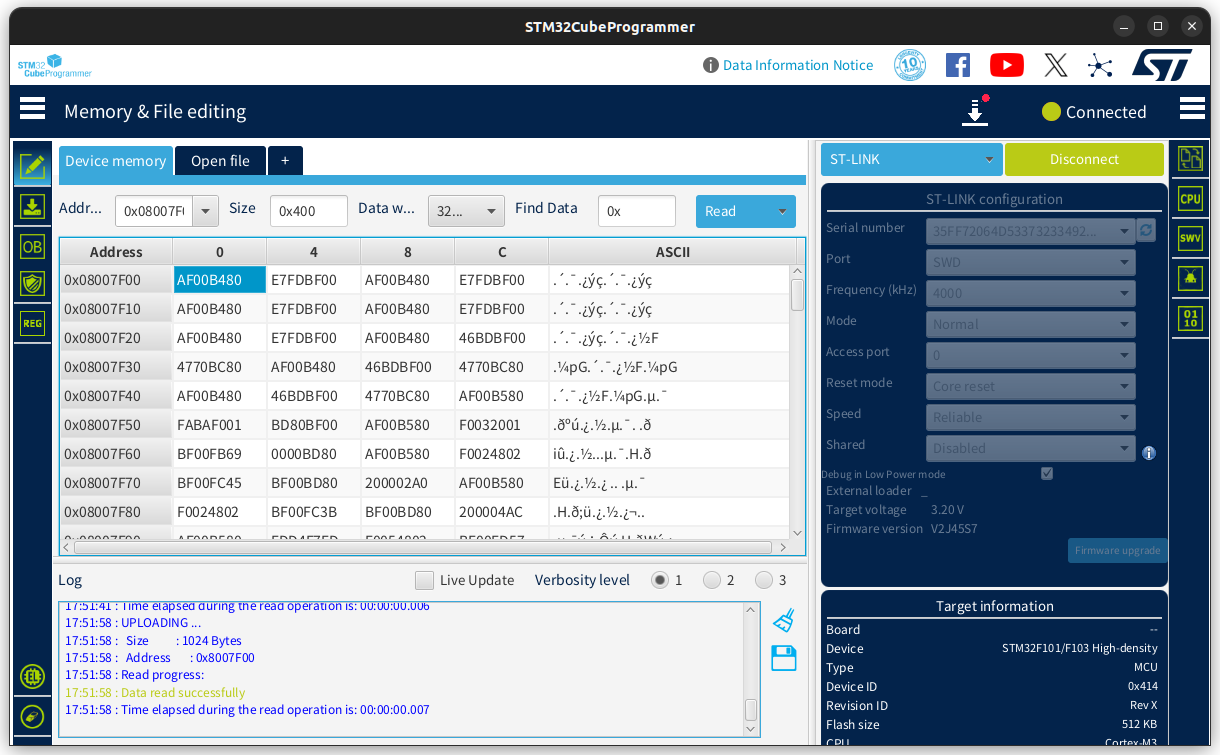Click the ASCII column header
Image resolution: width=1220 pixels, height=755 pixels.
(x=672, y=252)
